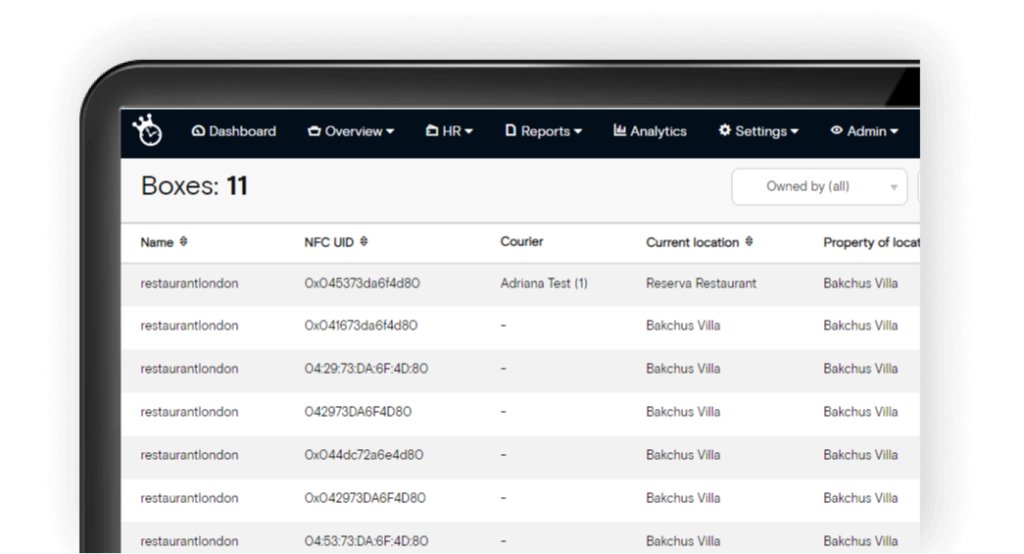Sort table by Name column arrows

pyautogui.click(x=184, y=242)
